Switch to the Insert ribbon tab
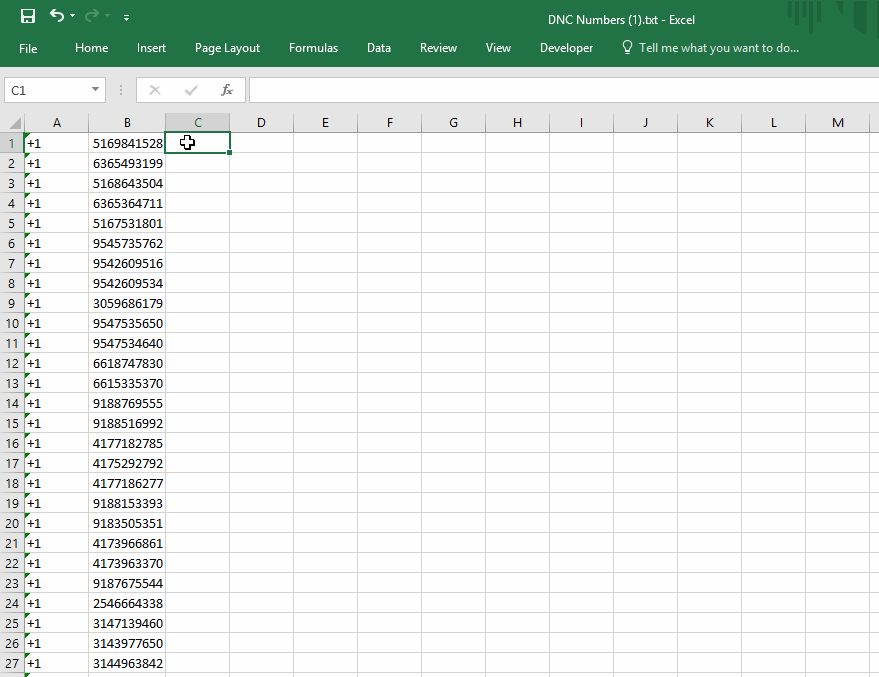Viewport: 879px width, 677px height. [151, 48]
